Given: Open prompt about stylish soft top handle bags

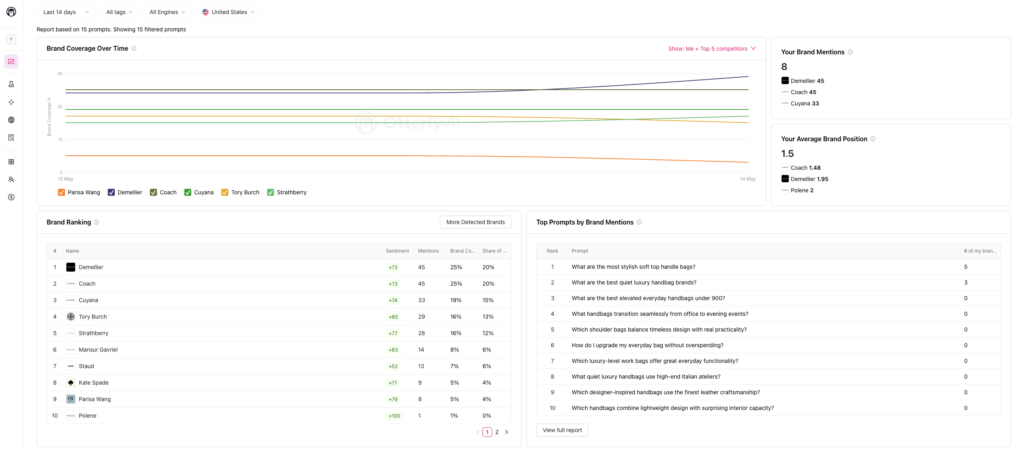Looking at the screenshot, I should [x=633, y=267].
